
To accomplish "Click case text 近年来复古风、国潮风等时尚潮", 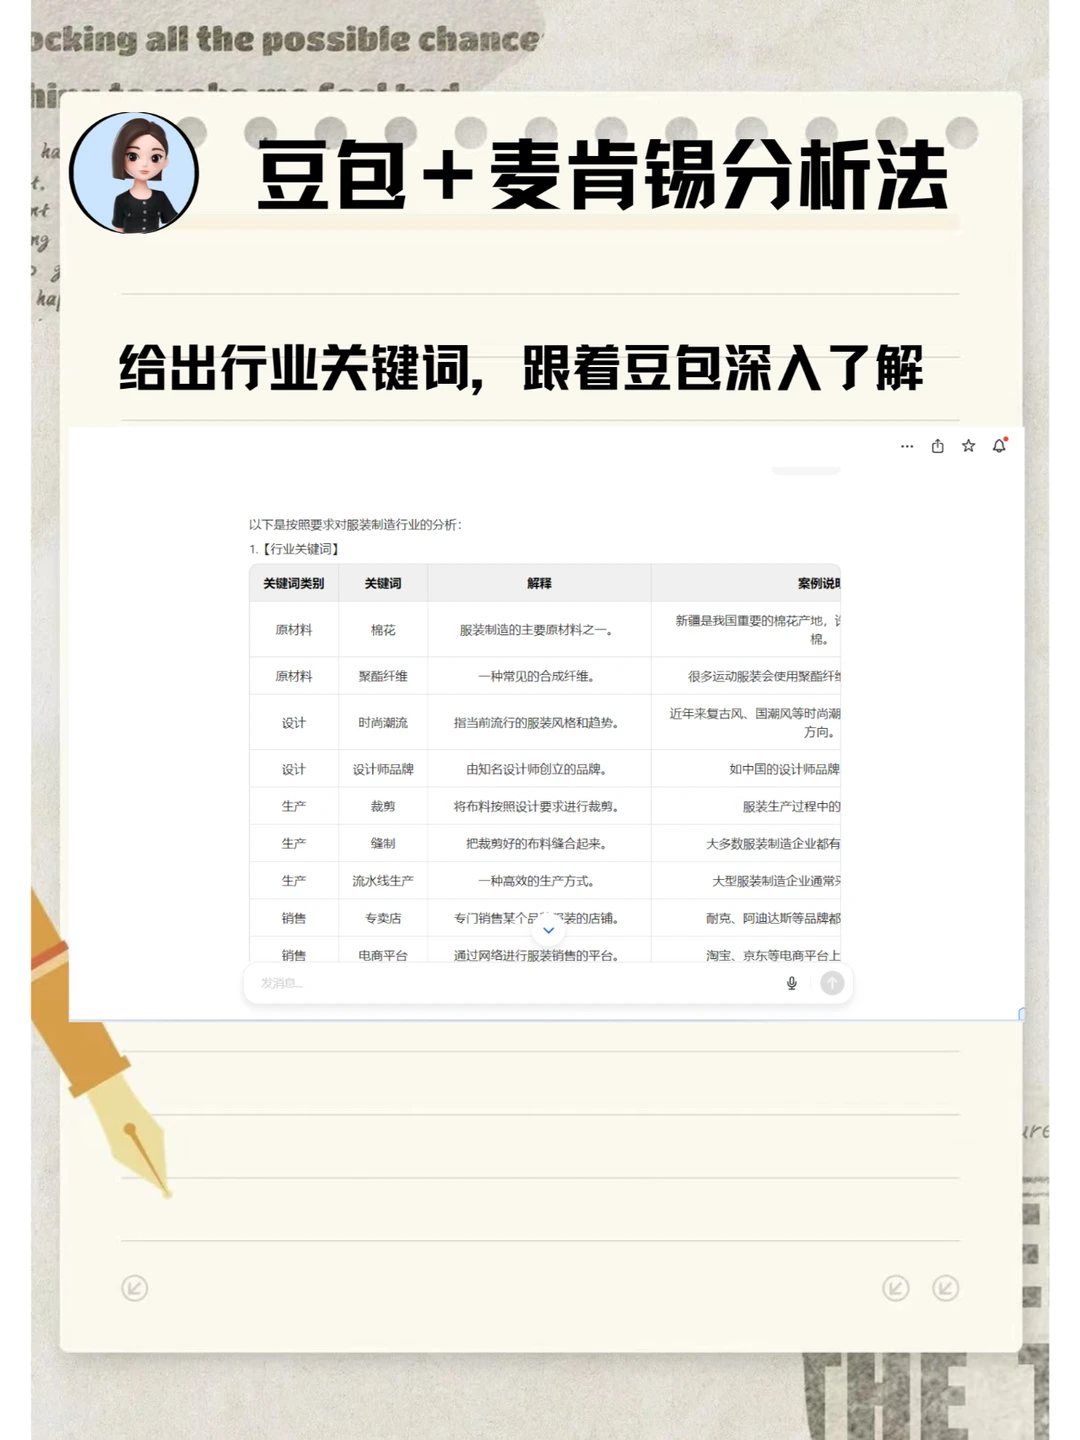I will click(x=755, y=714).
